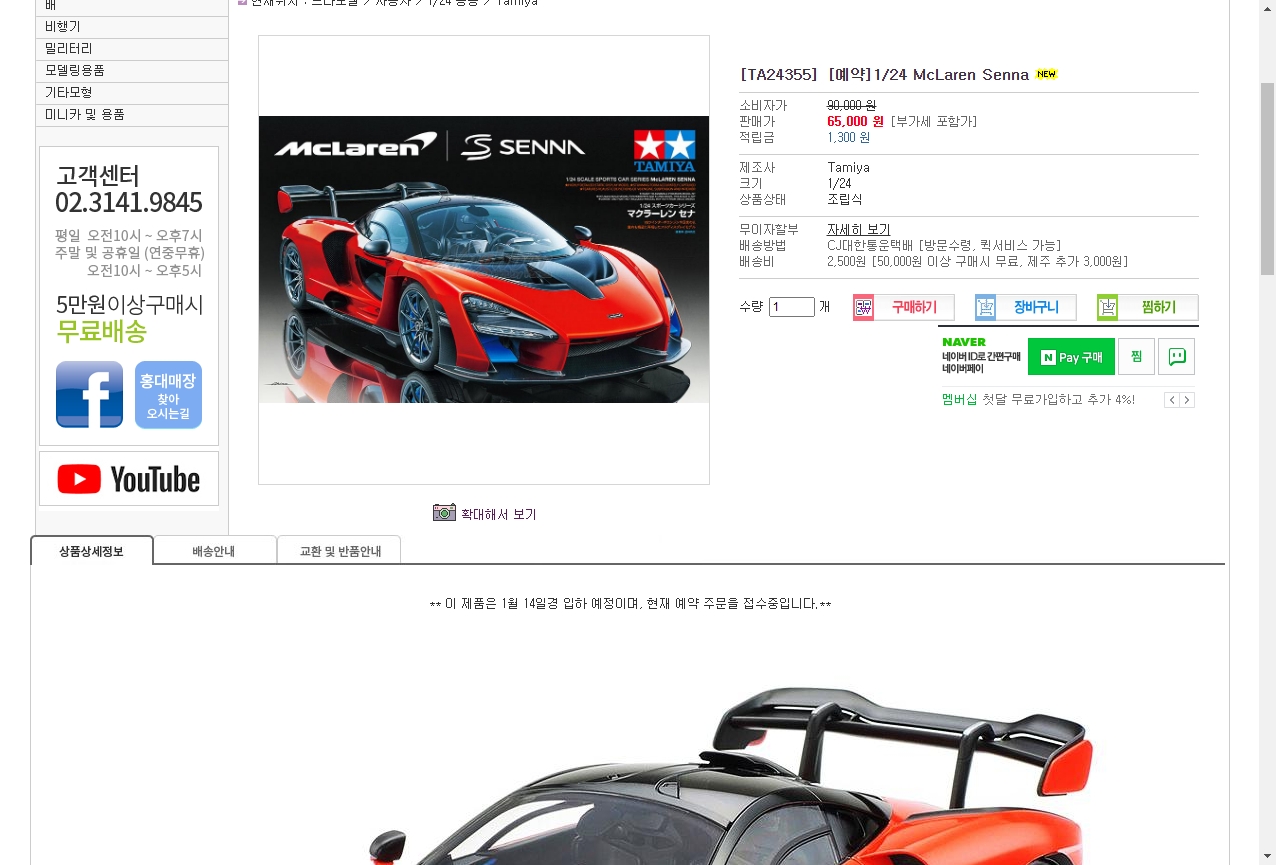1276x865 pixels.
Task: Buy with the green N Pay 구매 button
Action: [x=1071, y=357]
